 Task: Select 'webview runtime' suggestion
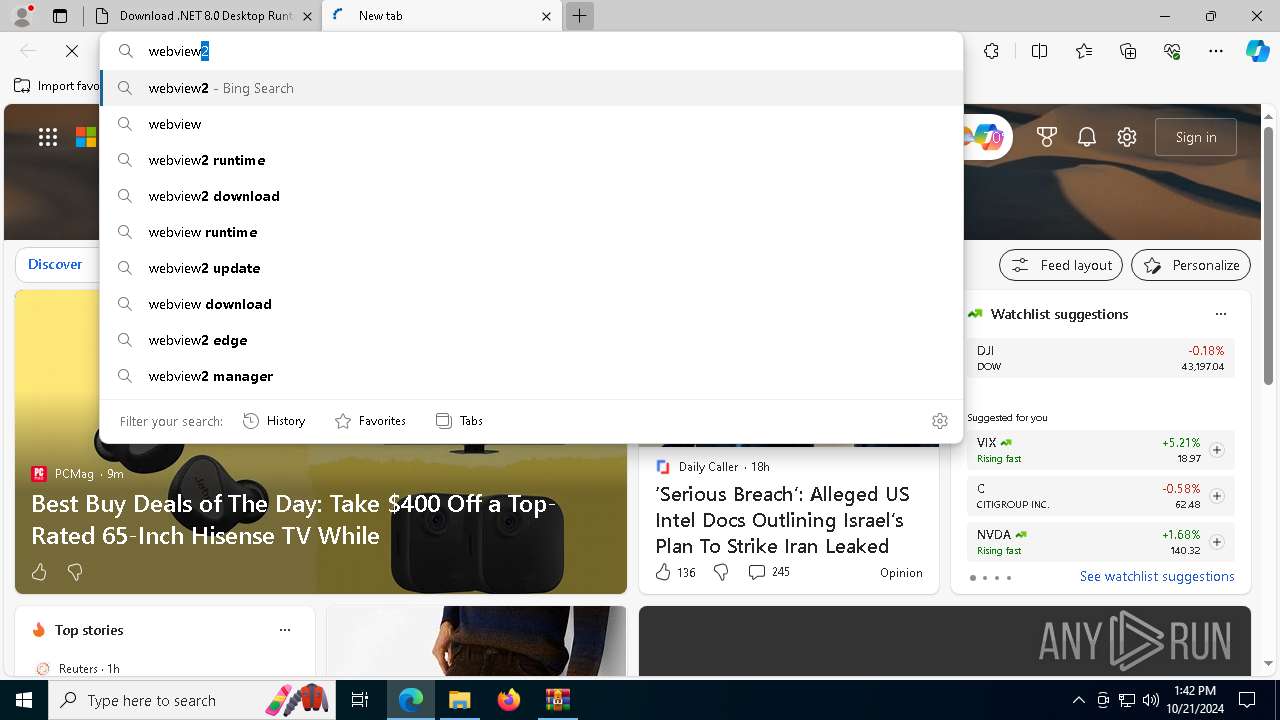[x=531, y=232]
